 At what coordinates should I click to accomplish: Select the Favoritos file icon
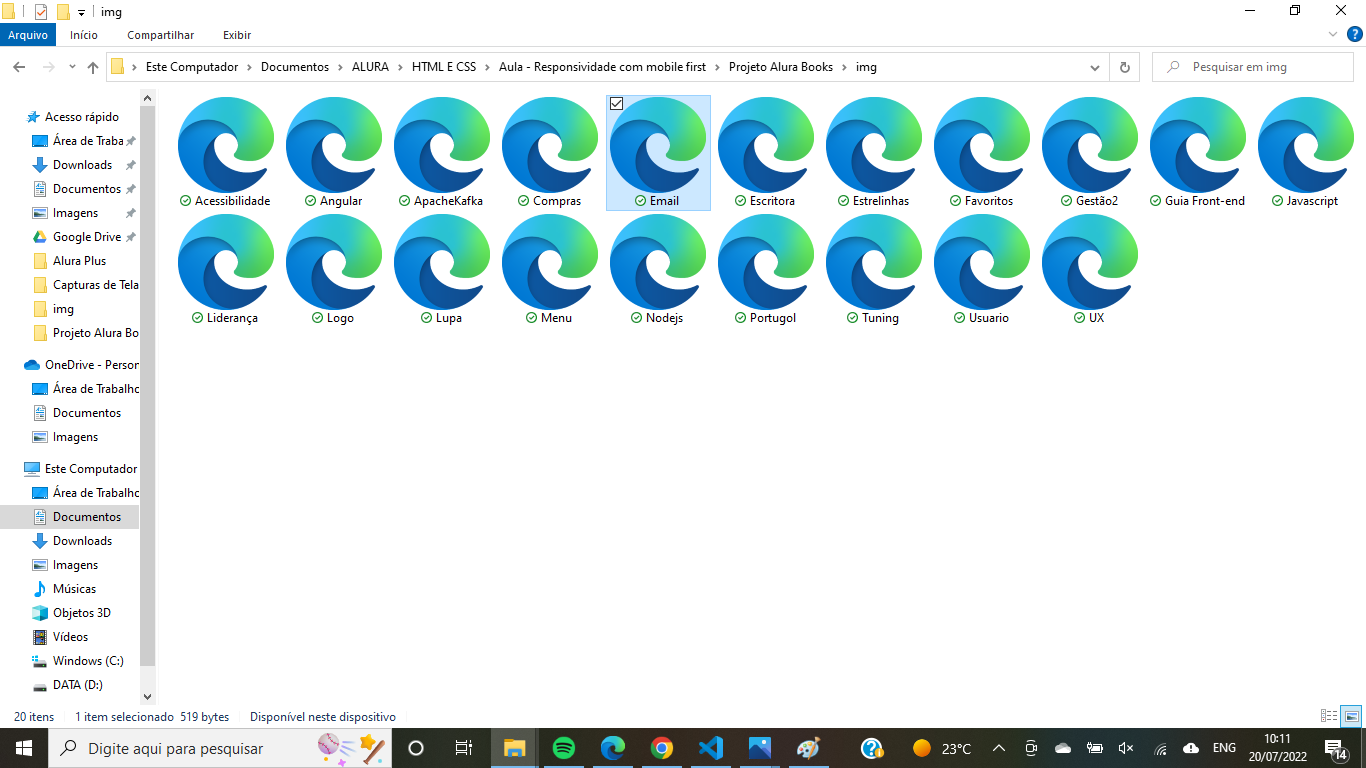pos(982,145)
